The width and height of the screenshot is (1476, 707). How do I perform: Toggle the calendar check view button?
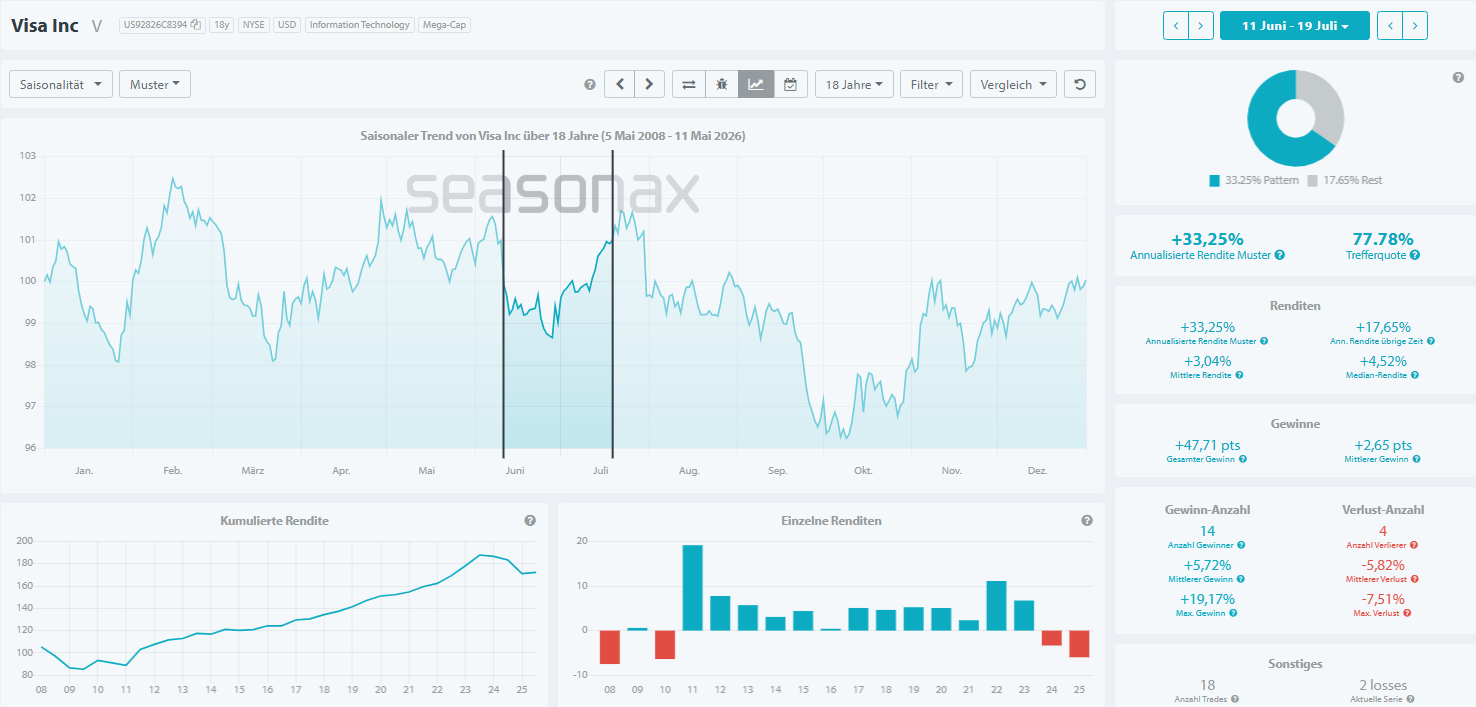[790, 85]
